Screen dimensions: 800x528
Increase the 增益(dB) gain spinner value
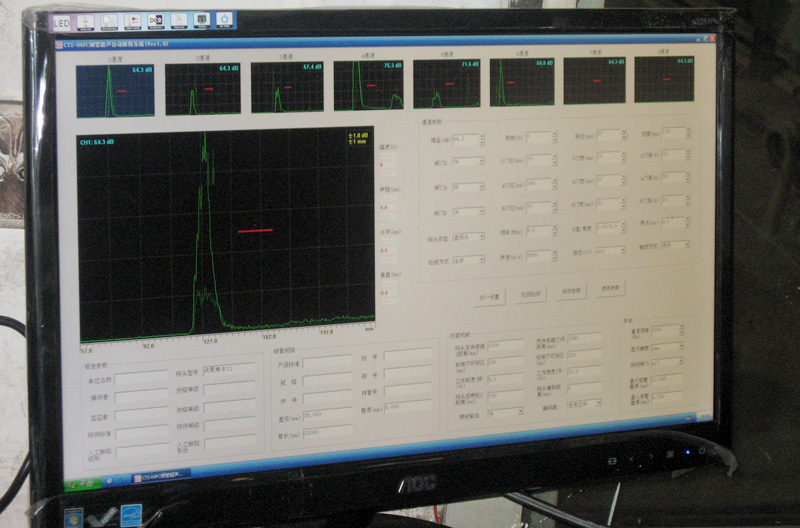coord(483,136)
